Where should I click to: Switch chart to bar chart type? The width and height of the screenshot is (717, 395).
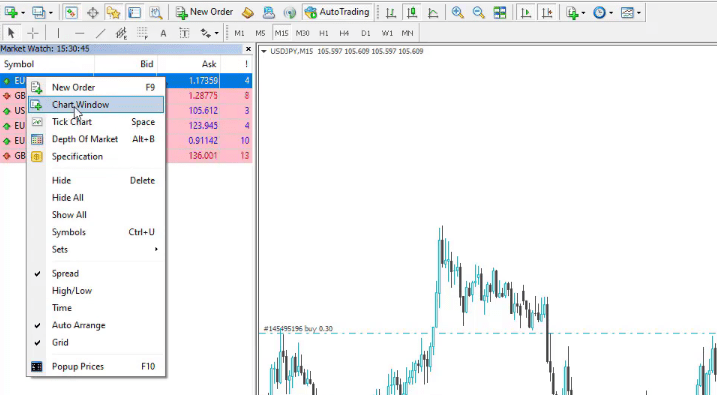[x=391, y=12]
